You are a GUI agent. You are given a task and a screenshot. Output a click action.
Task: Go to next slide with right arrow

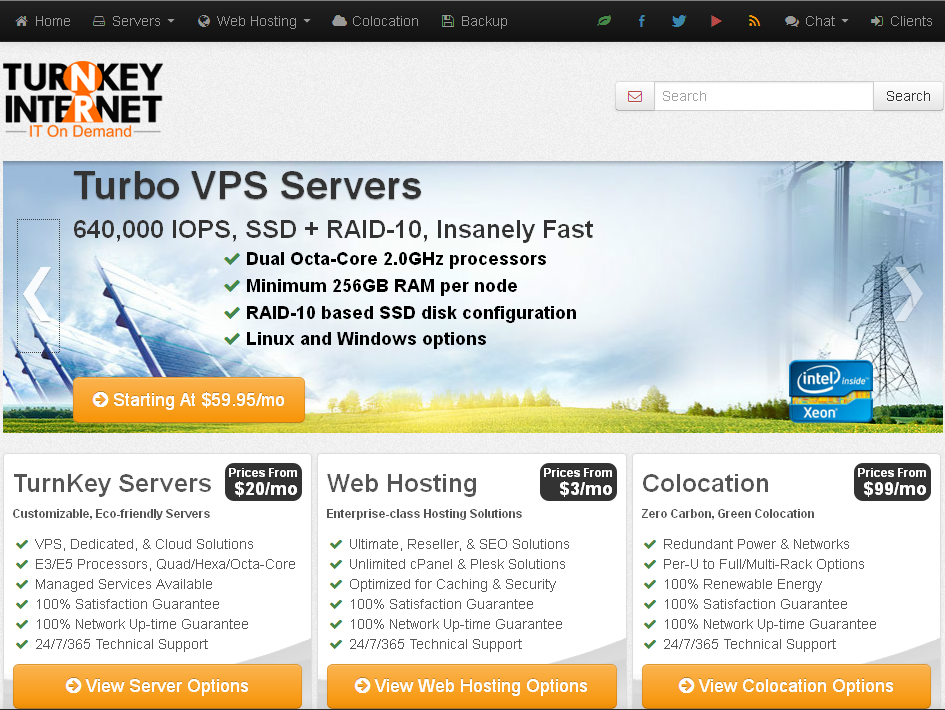pos(907,294)
